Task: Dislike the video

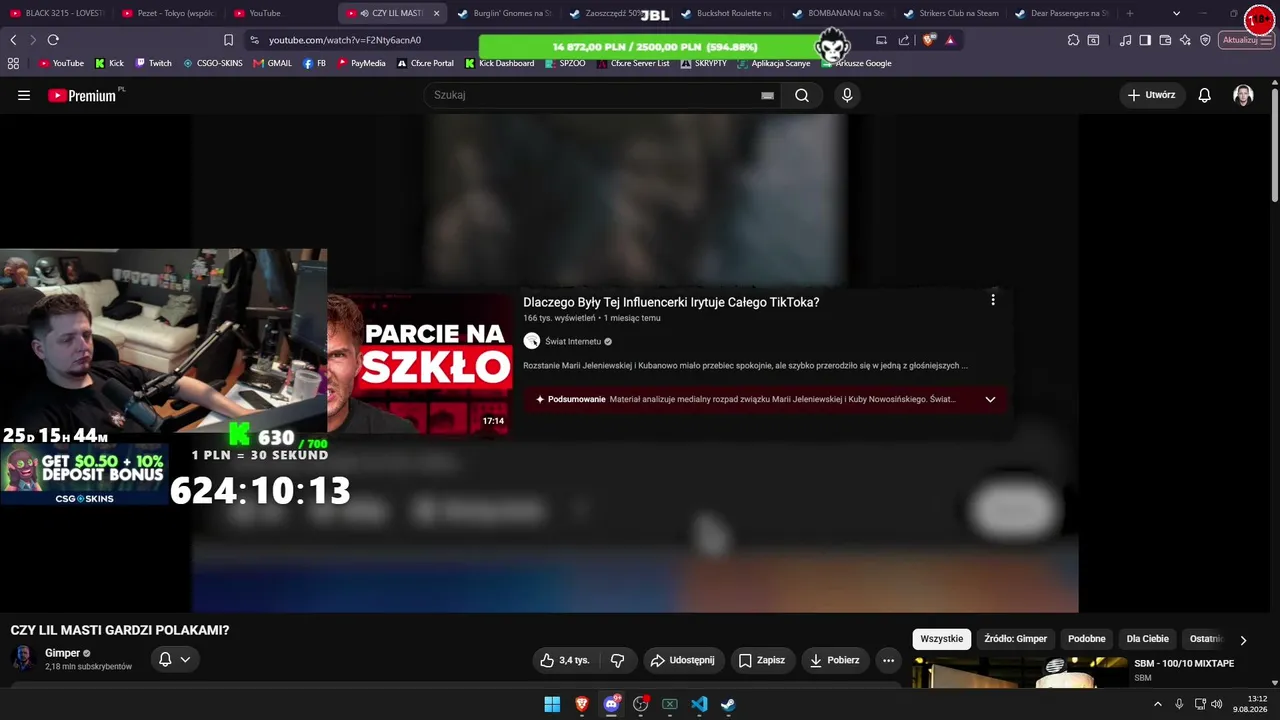Action: click(617, 660)
